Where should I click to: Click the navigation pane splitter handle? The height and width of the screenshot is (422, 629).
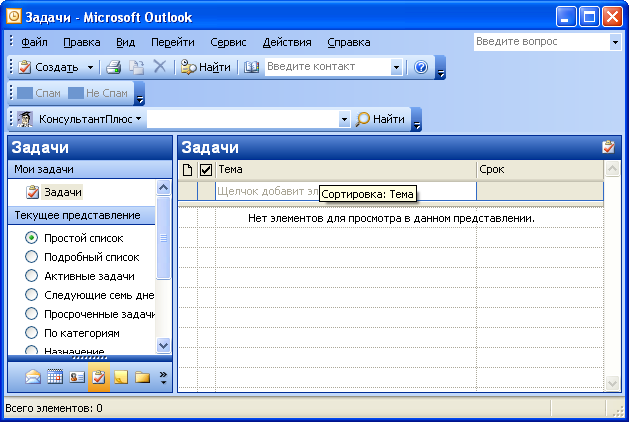(x=90, y=357)
